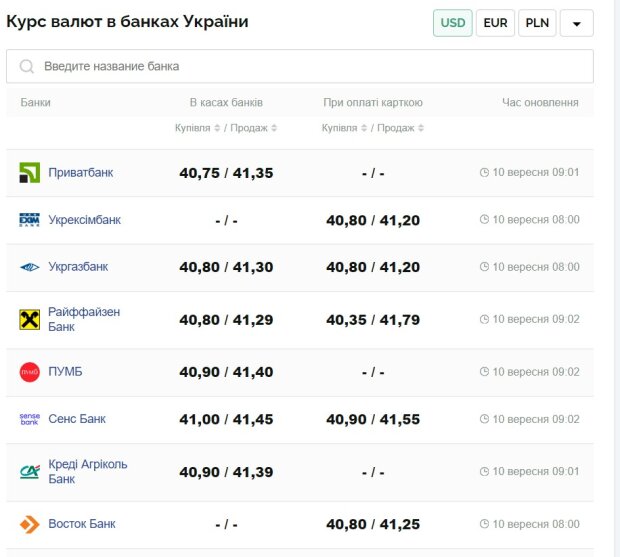This screenshot has width=620, height=557.
Task: Click the ПУМБ red logo icon
Action: (x=29, y=372)
